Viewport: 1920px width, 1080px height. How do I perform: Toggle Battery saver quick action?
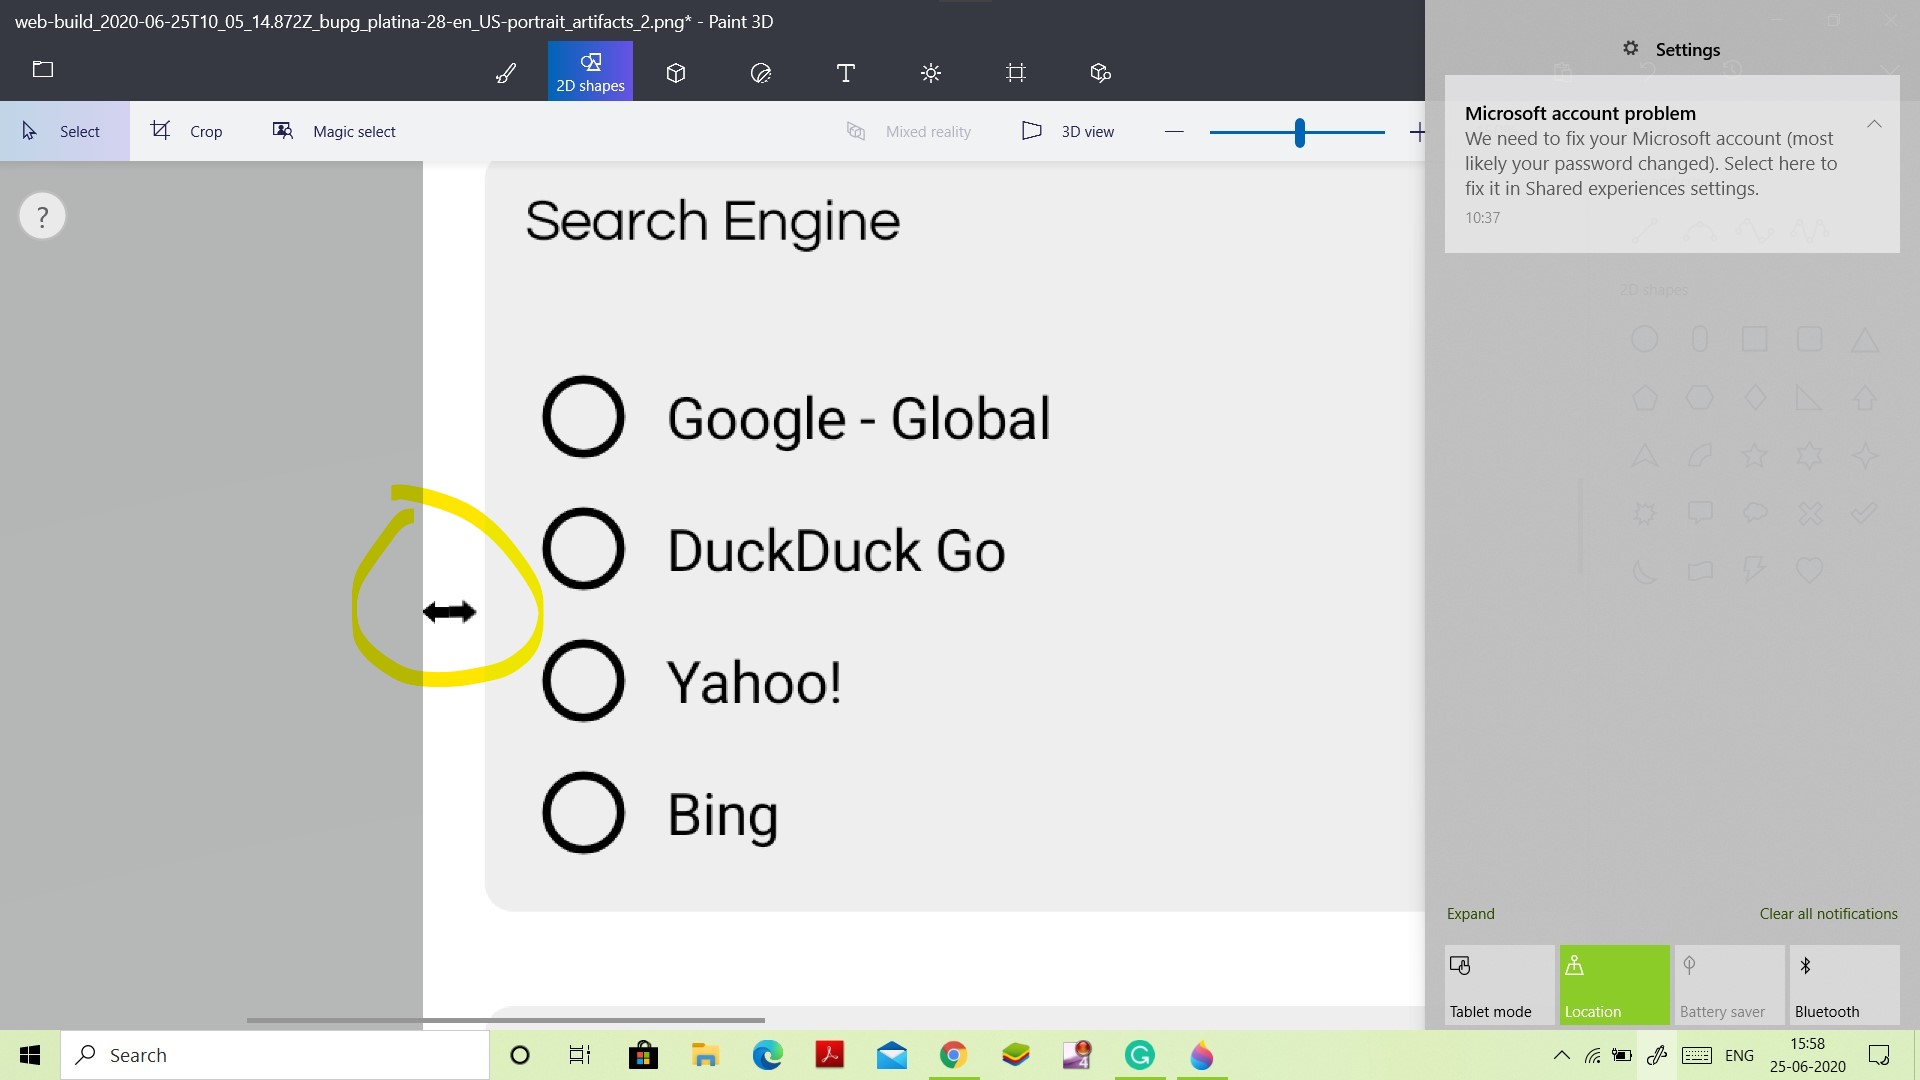click(x=1729, y=985)
